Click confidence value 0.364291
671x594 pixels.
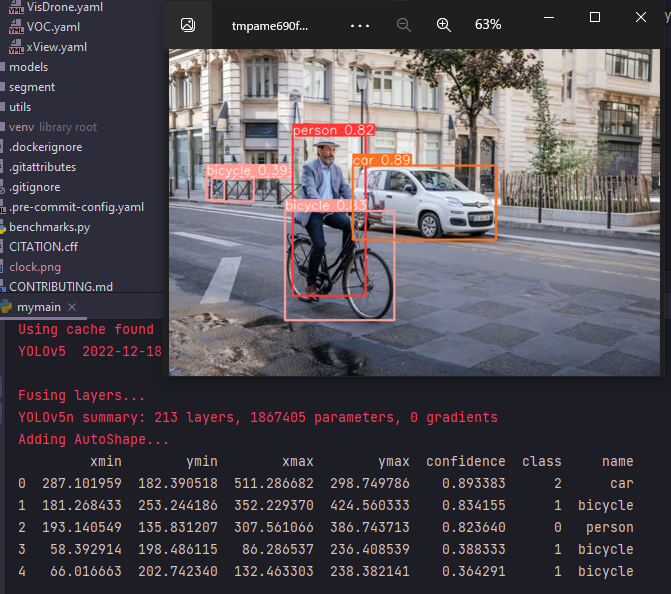click(474, 571)
